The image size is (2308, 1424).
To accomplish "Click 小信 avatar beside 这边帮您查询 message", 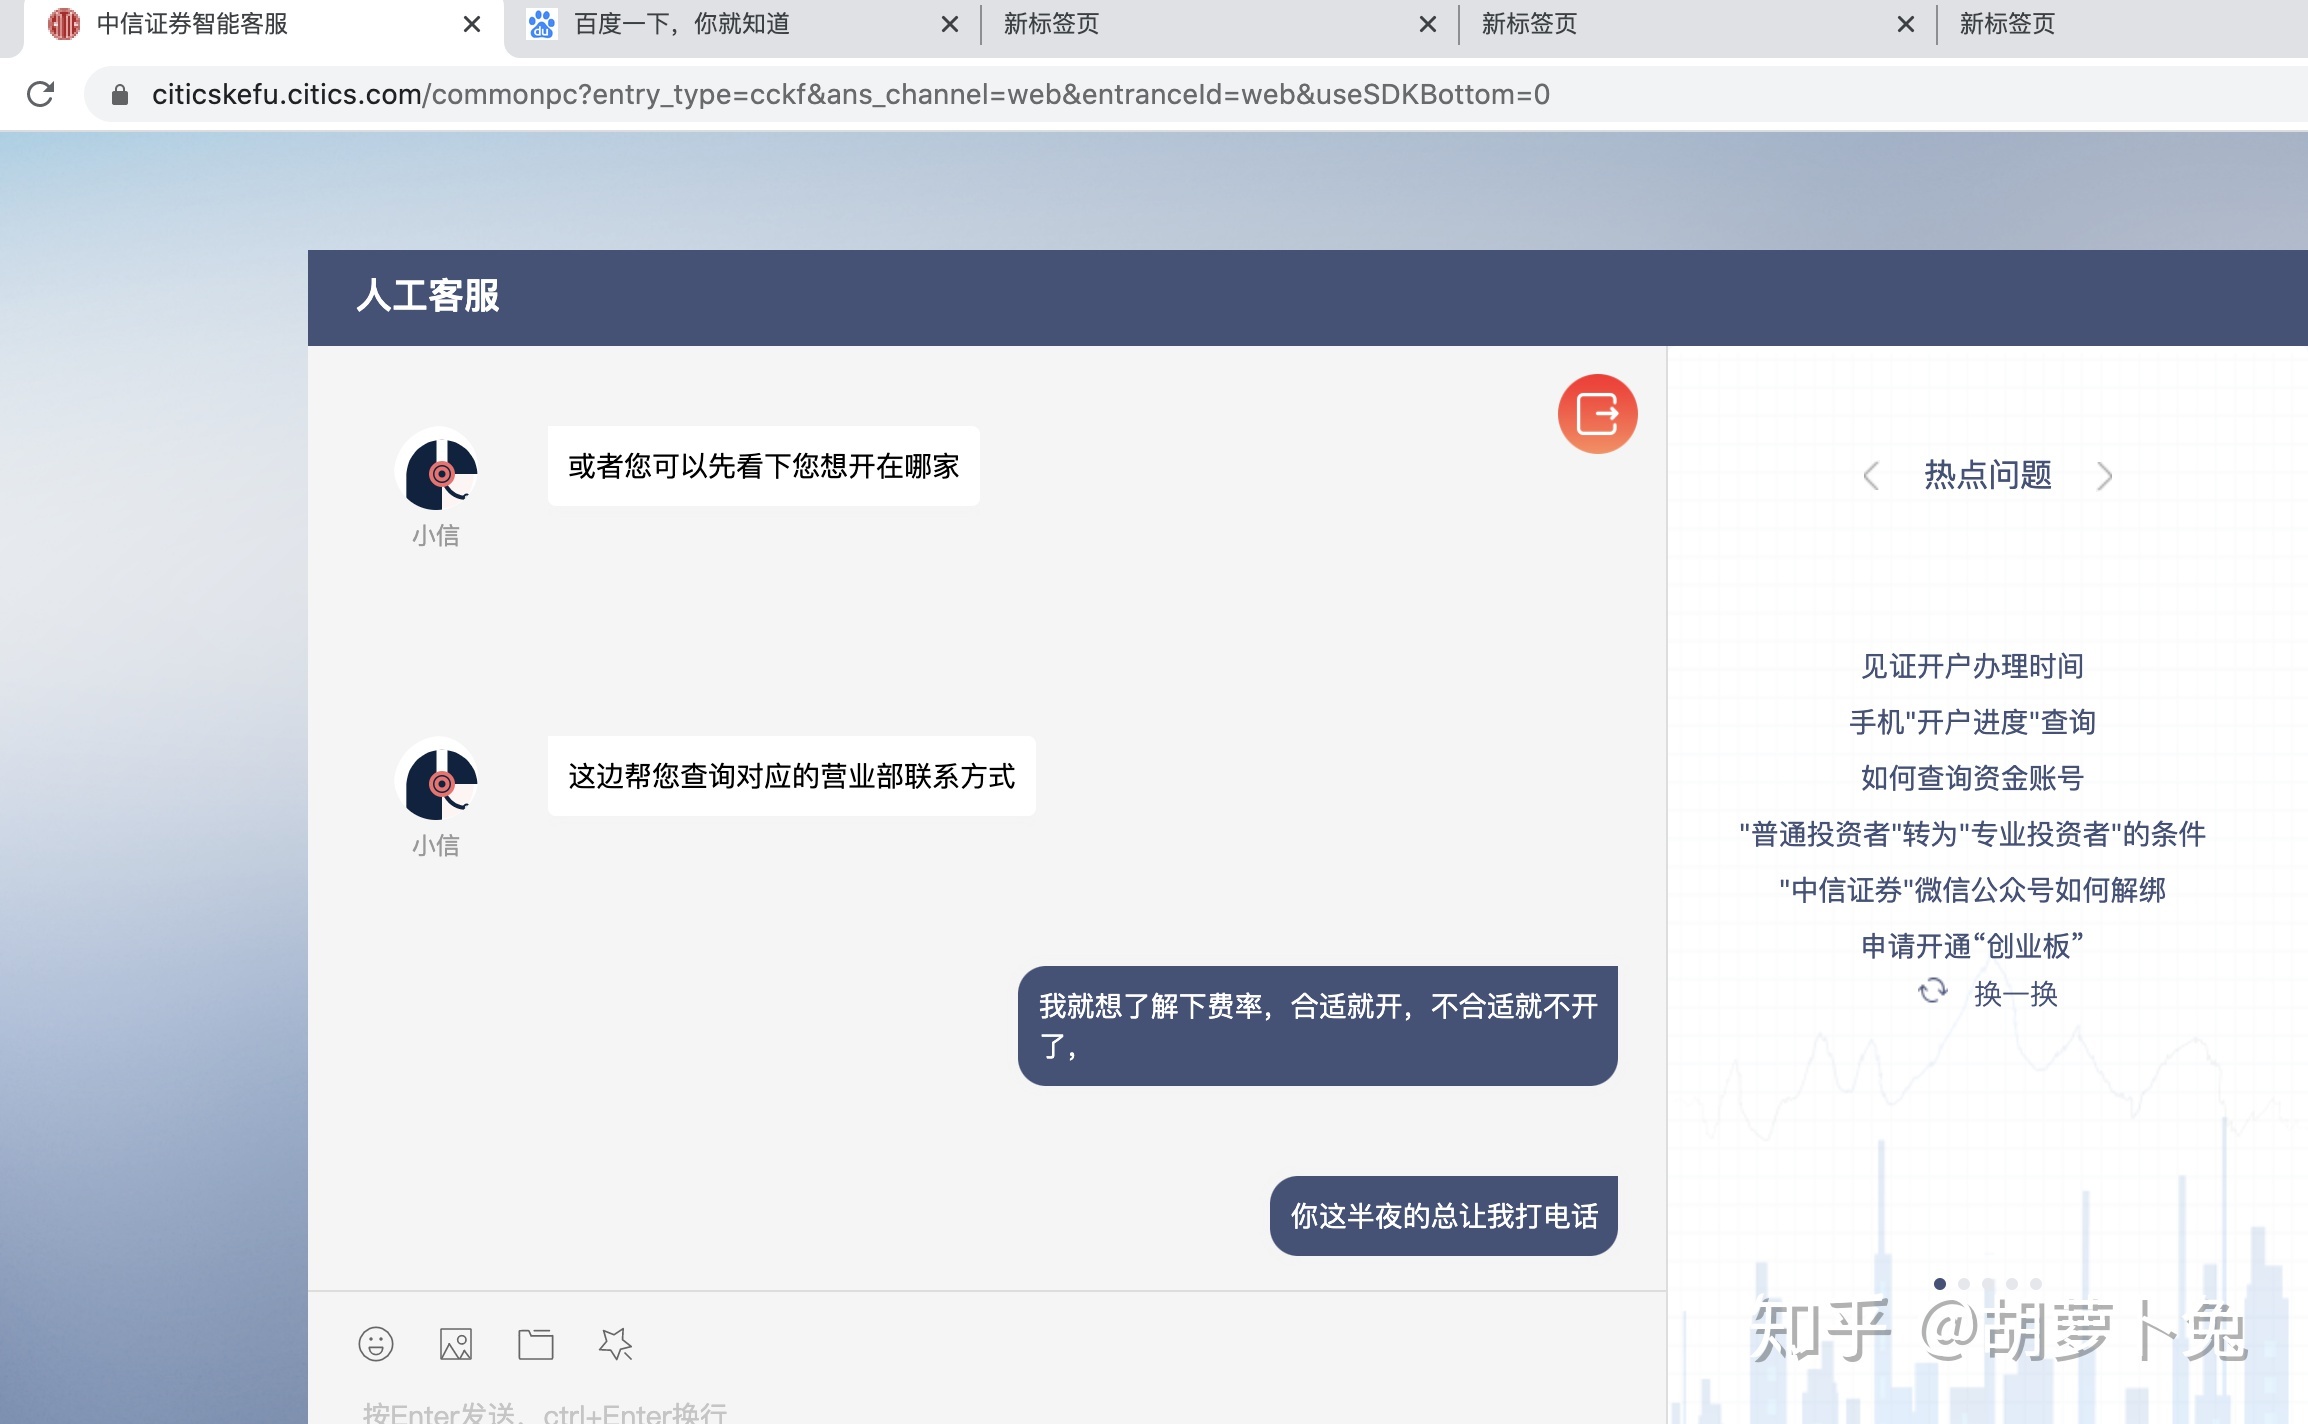I will point(437,779).
